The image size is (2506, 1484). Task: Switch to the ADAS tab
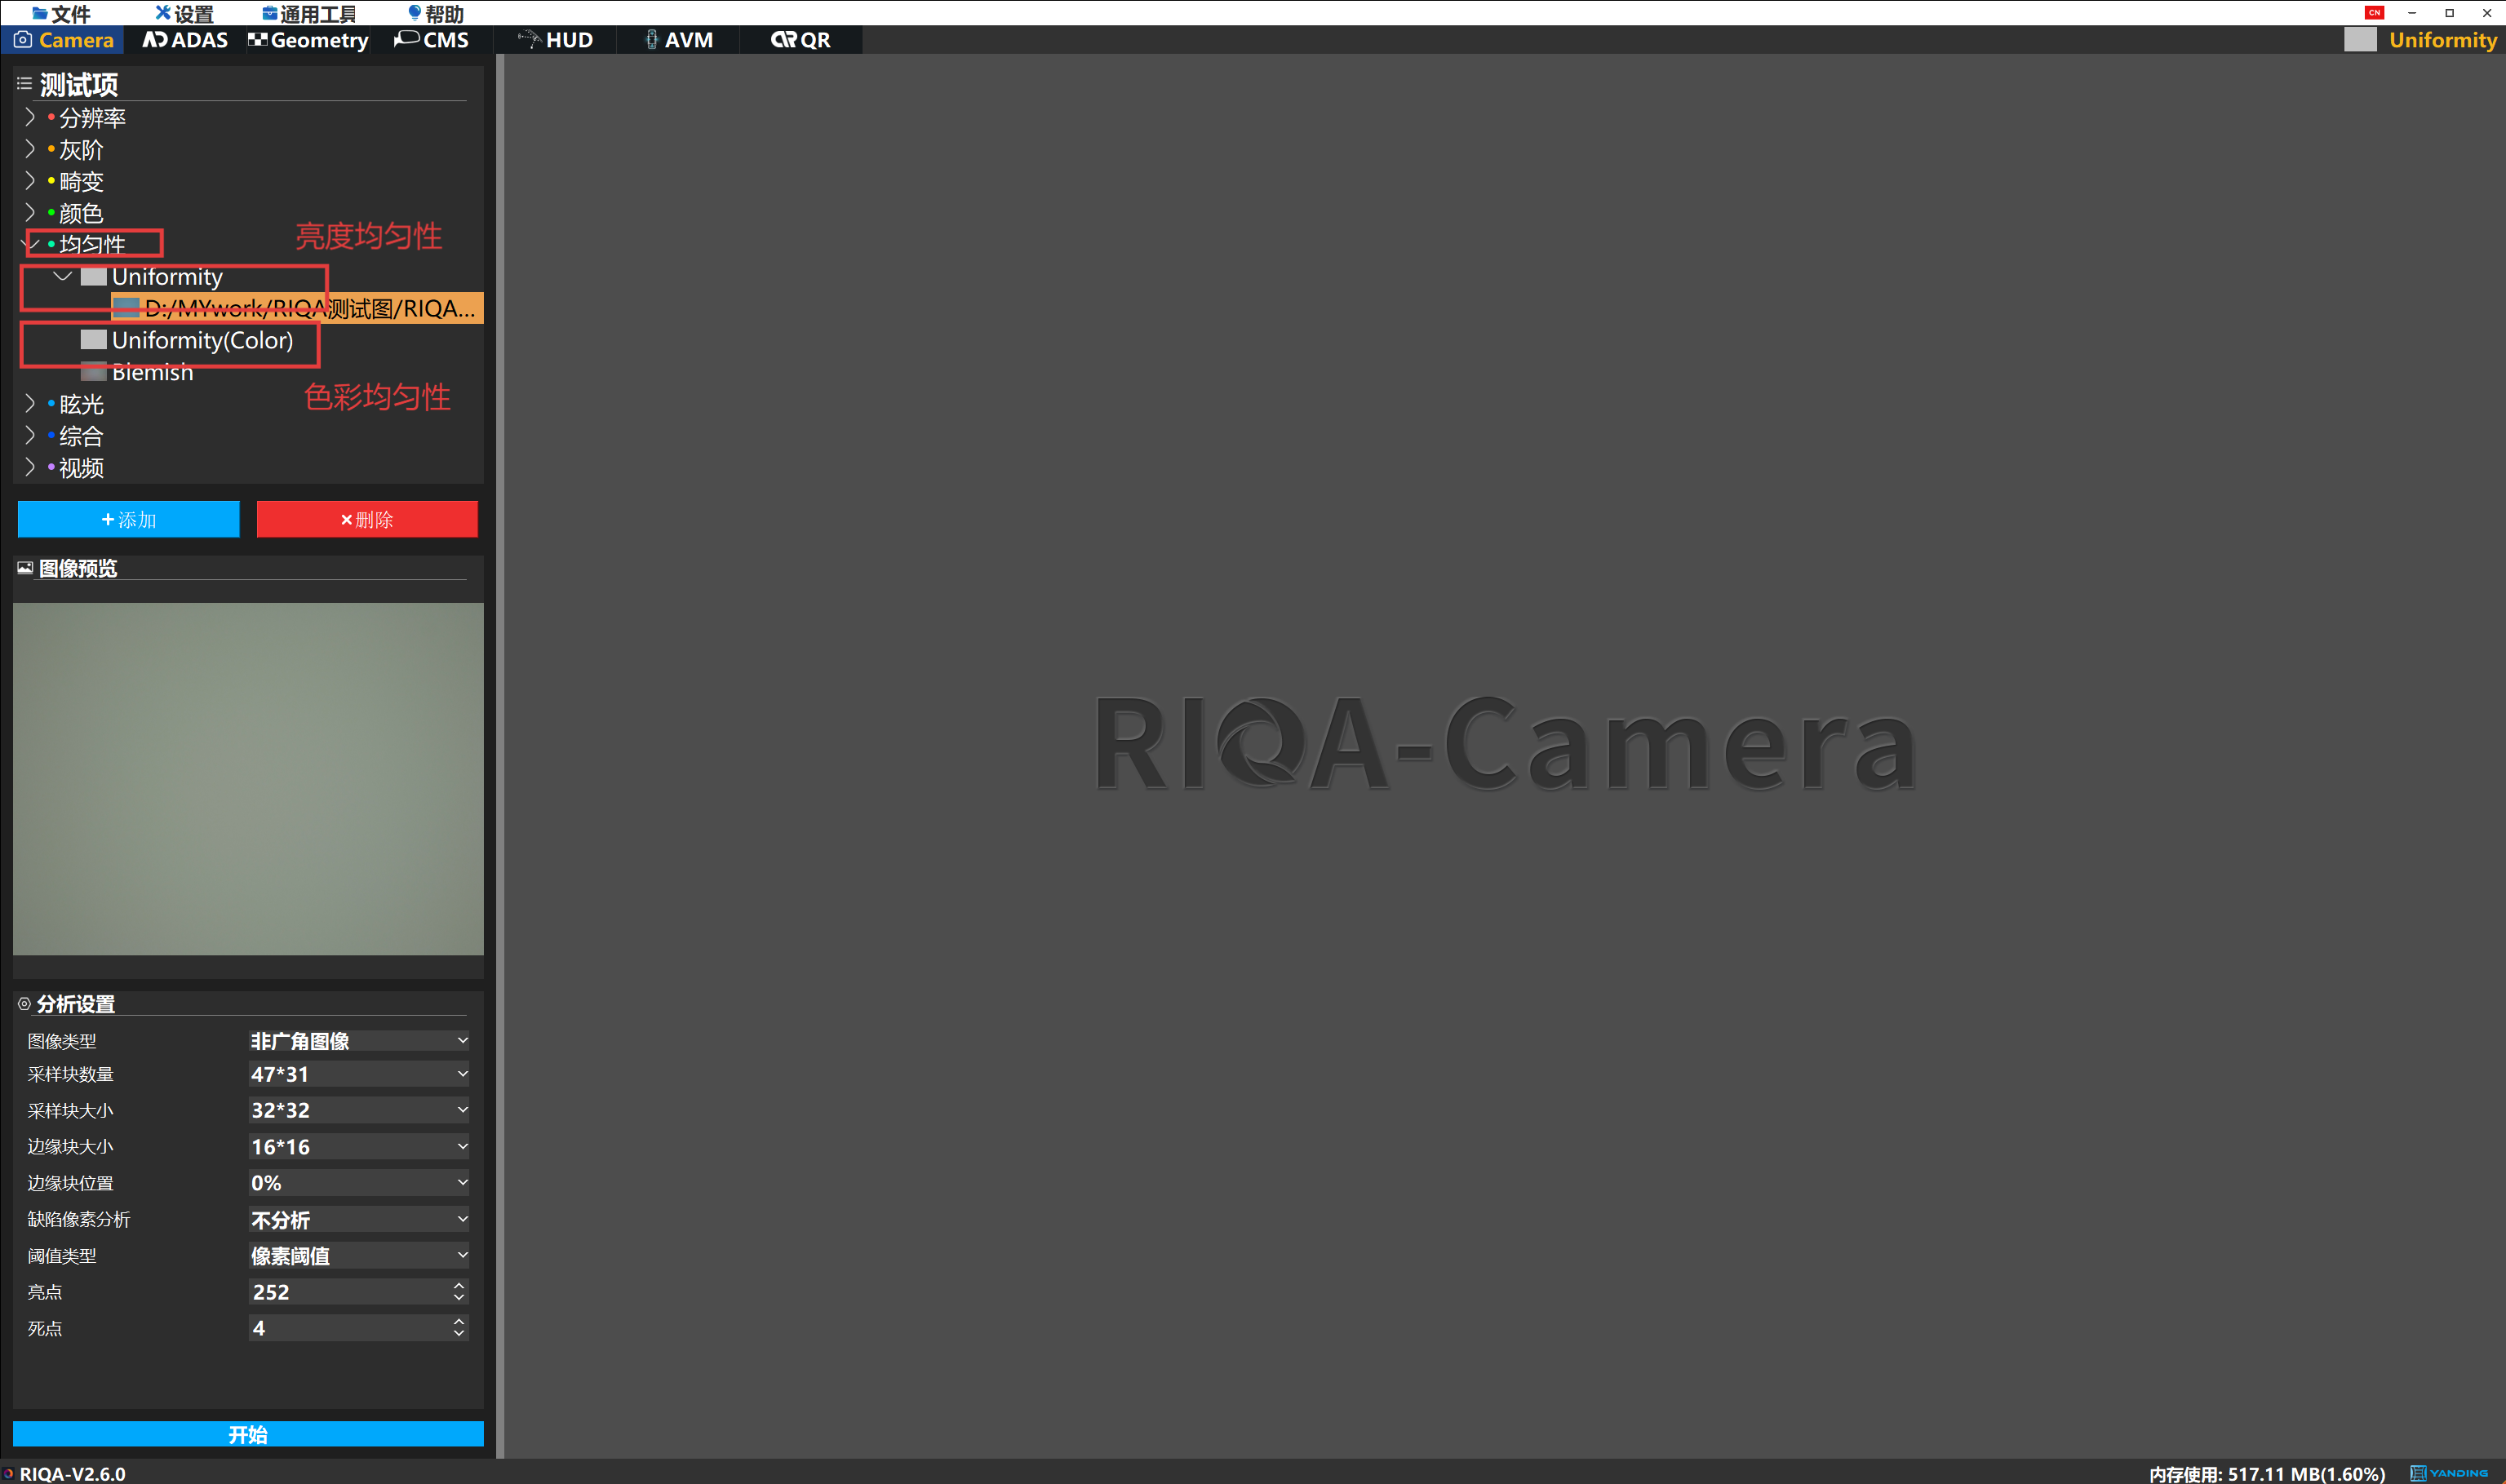coord(185,40)
